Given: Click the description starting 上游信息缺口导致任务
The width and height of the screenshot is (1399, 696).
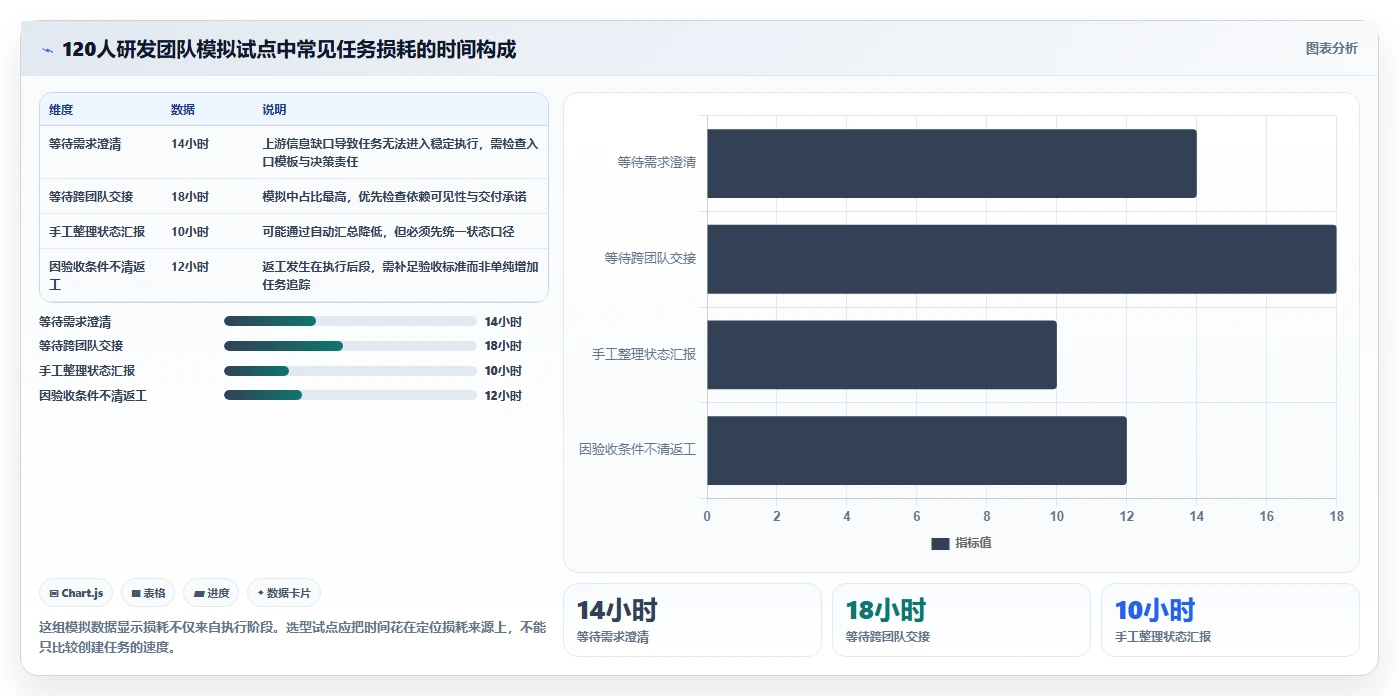Looking at the screenshot, I should [400, 152].
